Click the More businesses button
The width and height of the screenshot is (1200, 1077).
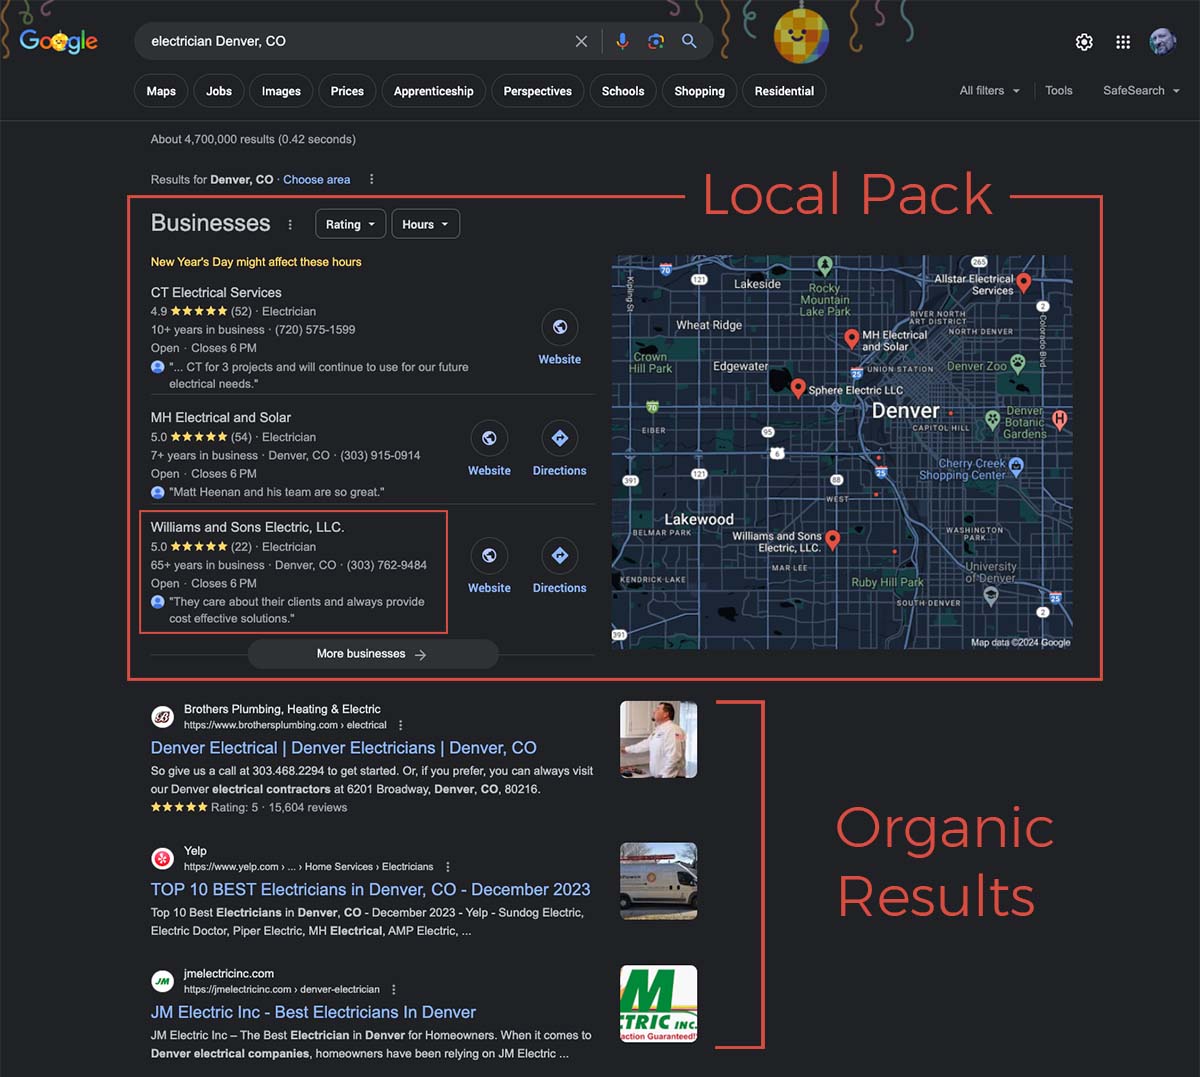click(372, 653)
